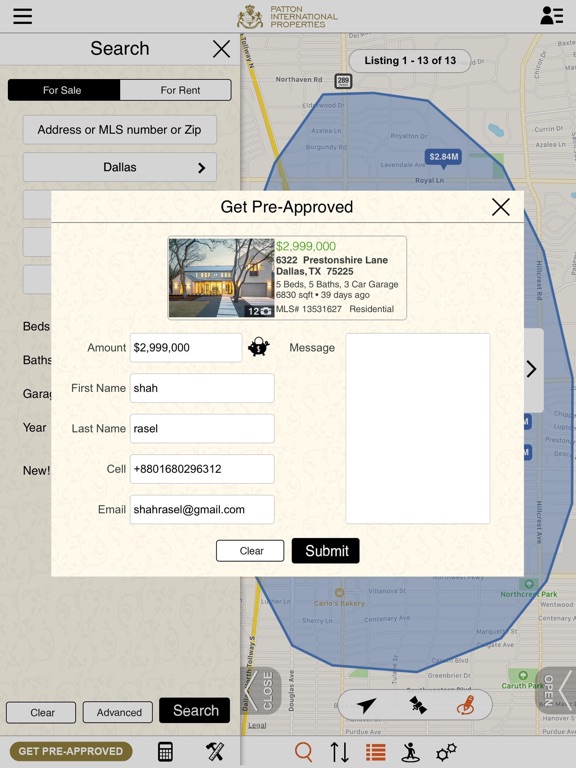Tap the next listing chevron arrow

click(532, 369)
